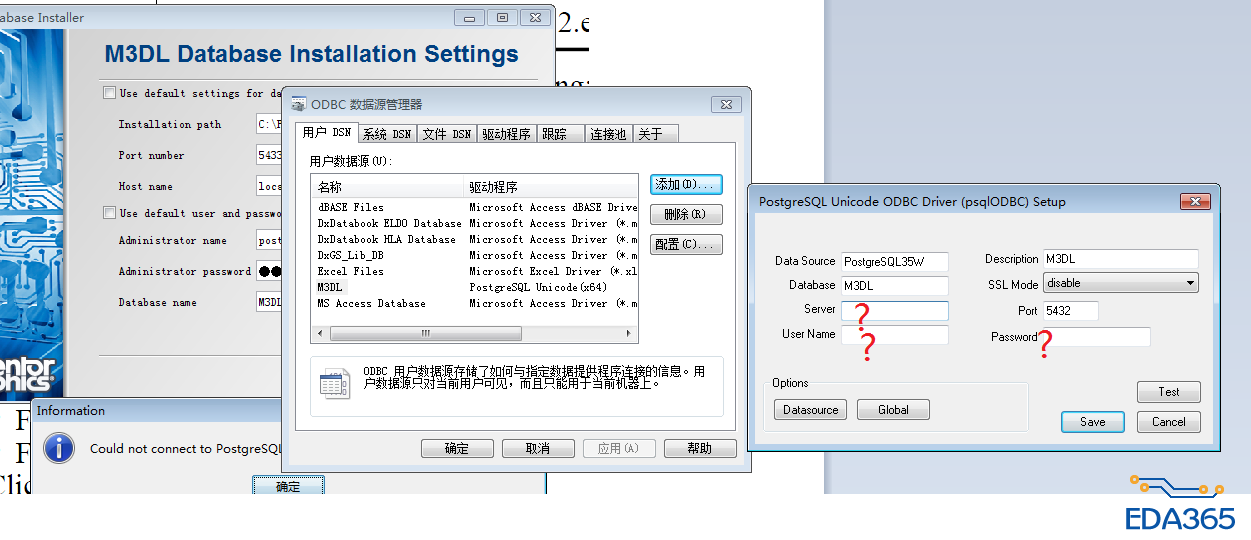Click the 名称 column header
The width and height of the screenshot is (1251, 540).
[x=389, y=187]
